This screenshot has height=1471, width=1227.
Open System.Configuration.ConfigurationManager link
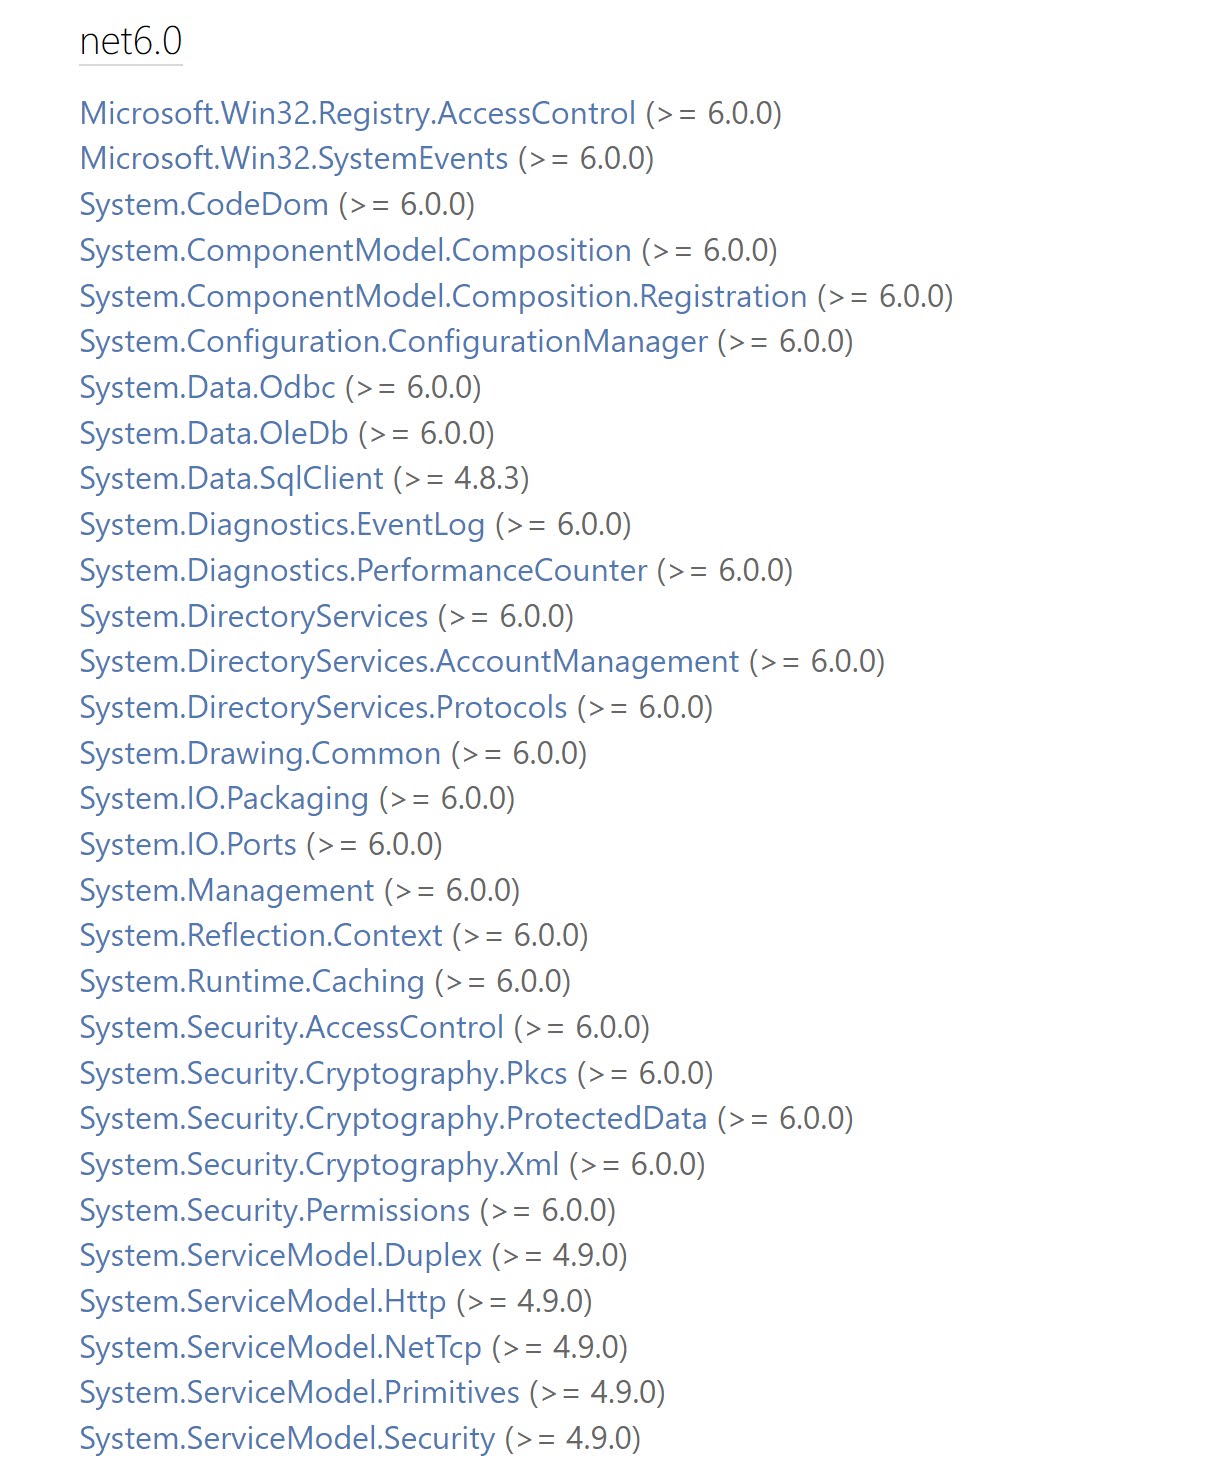click(394, 342)
